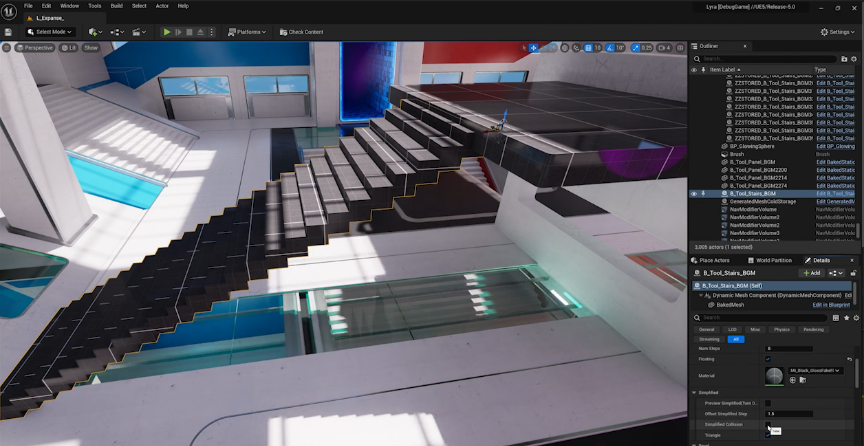Enable the Preview Simplified checkbox
This screenshot has width=864, height=446.
[768, 403]
